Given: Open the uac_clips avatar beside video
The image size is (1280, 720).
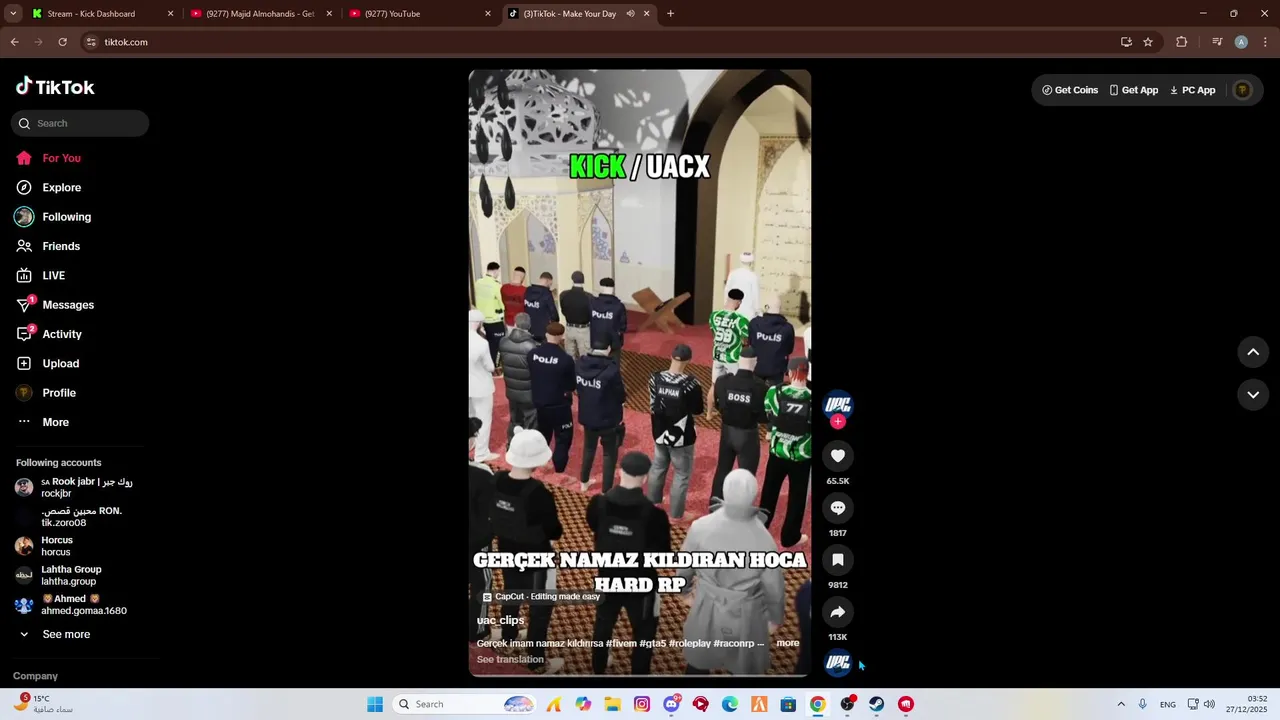Looking at the screenshot, I should click(838, 405).
